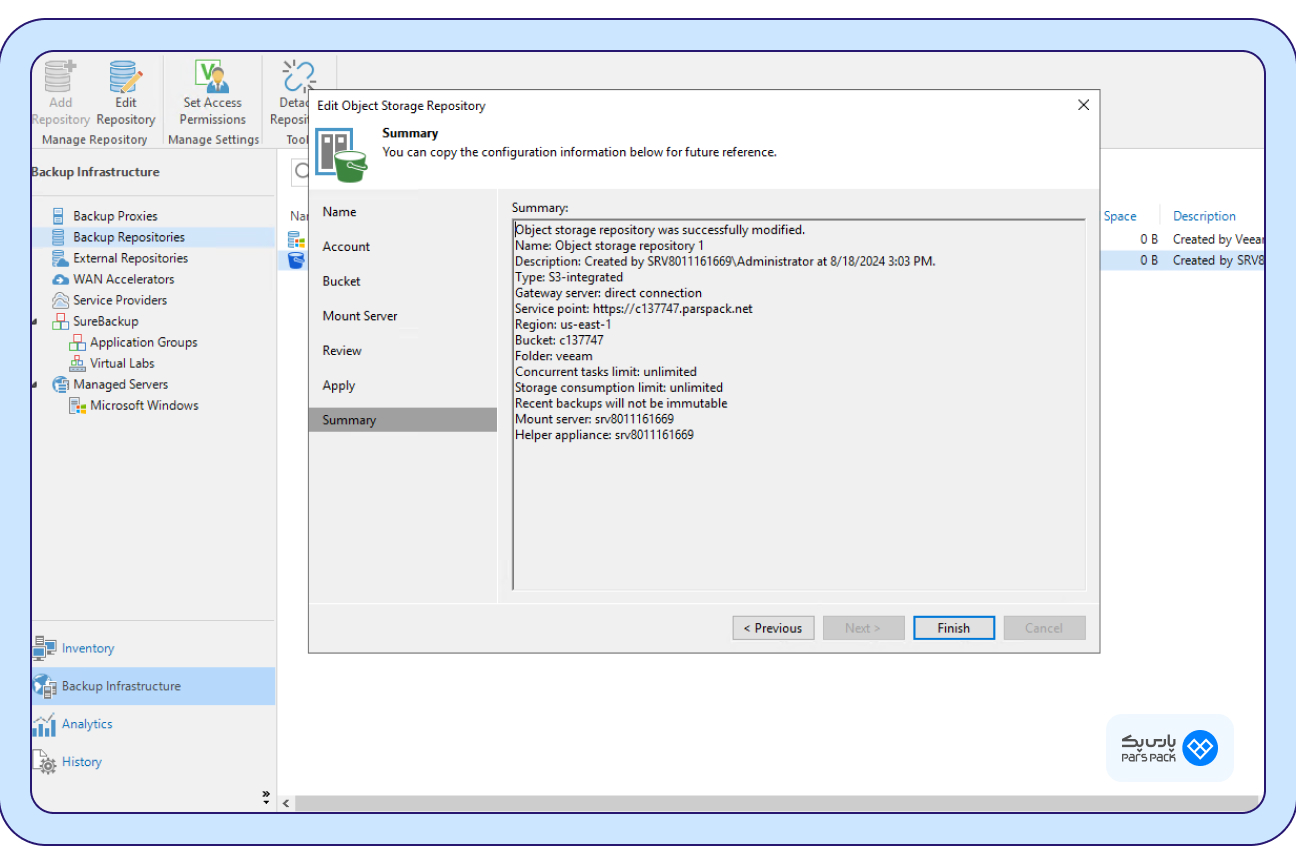Click the object storage repository row icon
This screenshot has width=1296, height=864.
click(x=296, y=260)
